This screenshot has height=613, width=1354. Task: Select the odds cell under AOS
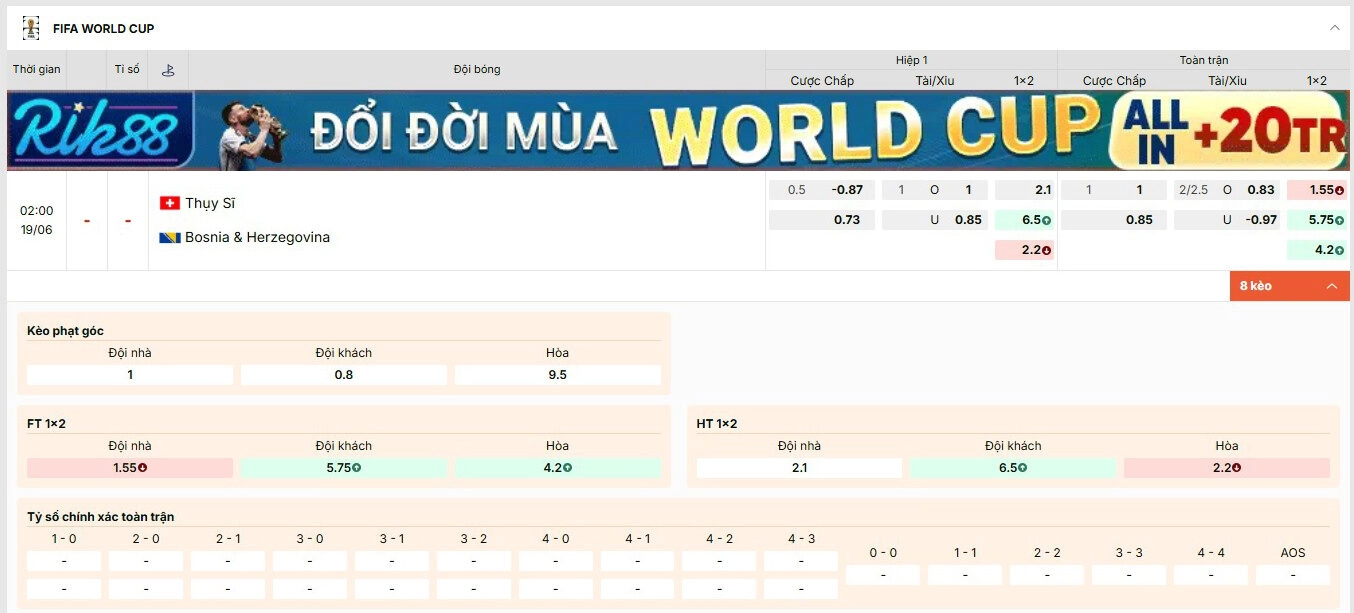click(1293, 575)
